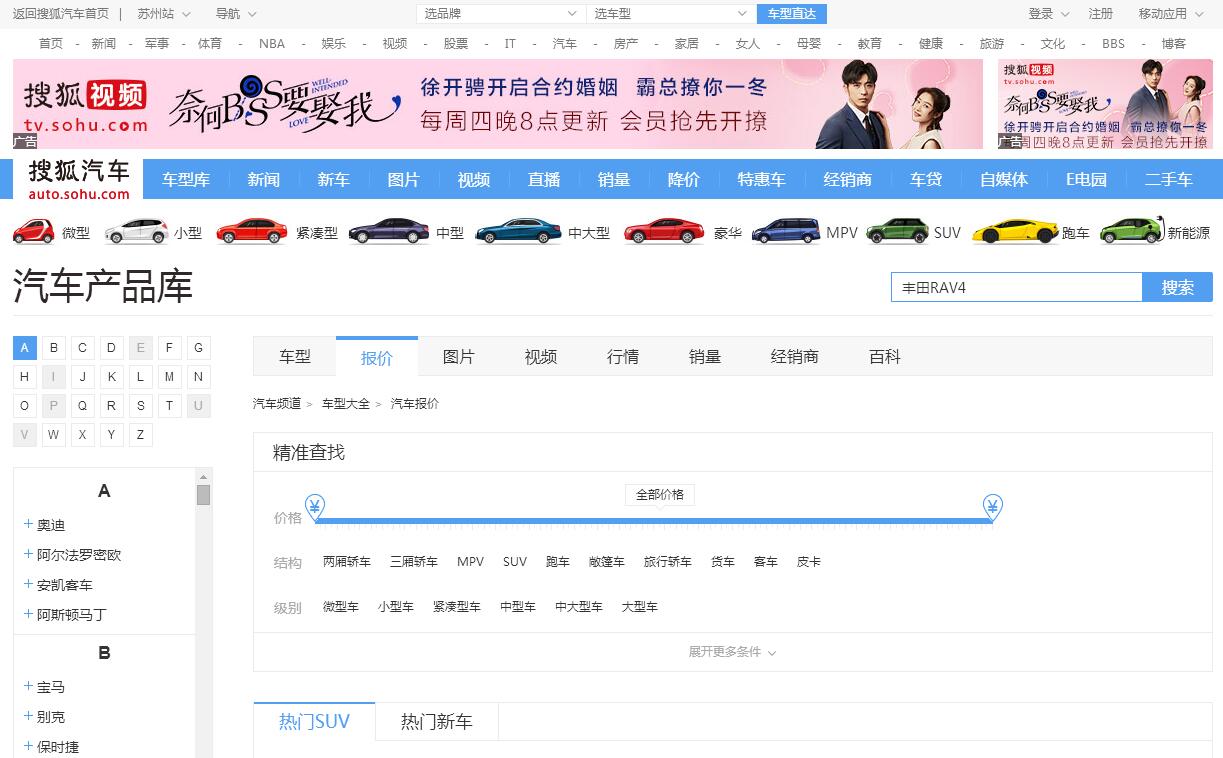This screenshot has height=758, width=1223.
Task: Open the 热门新车 (hot new cars) tab
Action: coord(436,722)
